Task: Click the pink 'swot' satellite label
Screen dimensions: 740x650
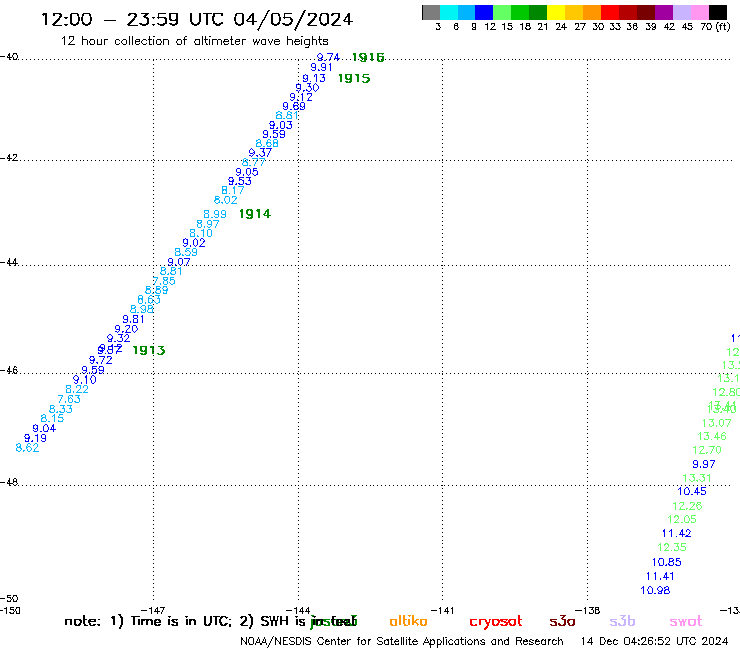Action: (x=686, y=621)
